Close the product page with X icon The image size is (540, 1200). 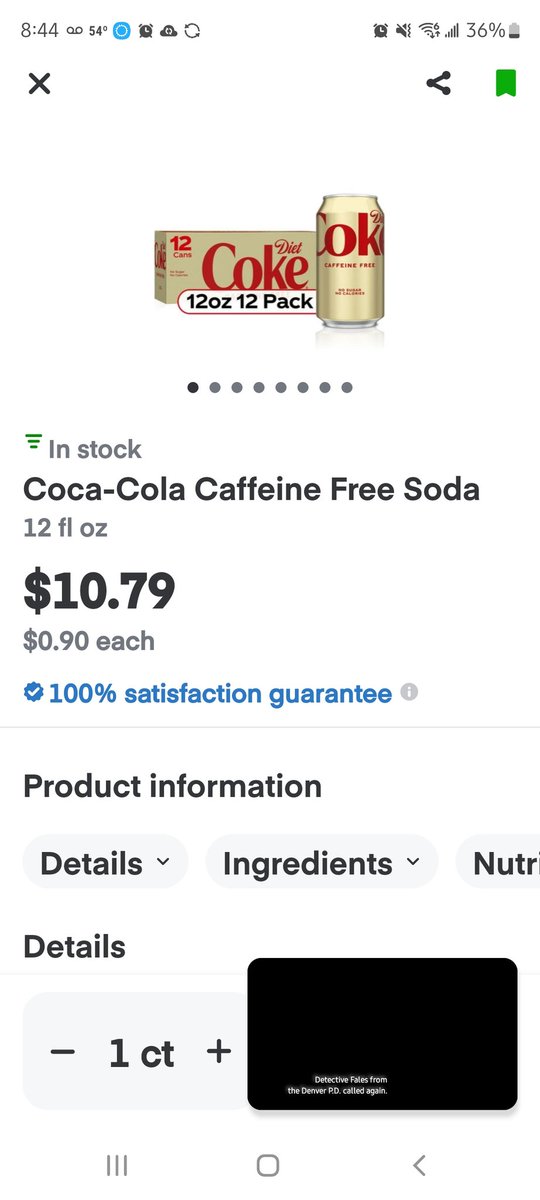pos(39,83)
